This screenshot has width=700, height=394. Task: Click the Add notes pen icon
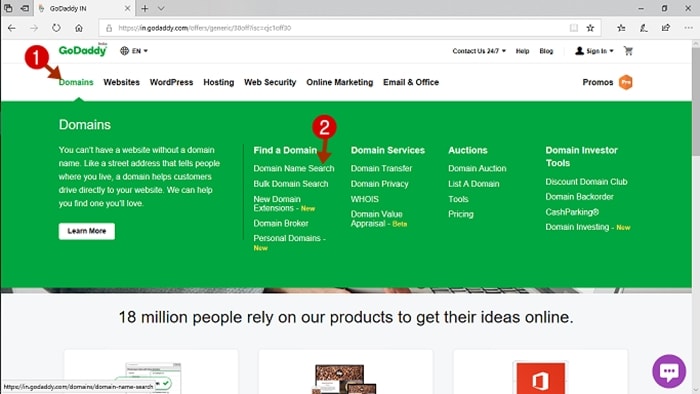(x=643, y=28)
